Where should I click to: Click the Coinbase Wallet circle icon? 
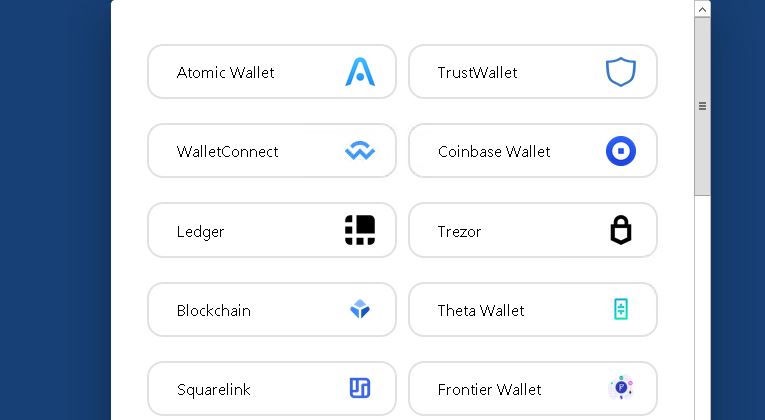[621, 151]
